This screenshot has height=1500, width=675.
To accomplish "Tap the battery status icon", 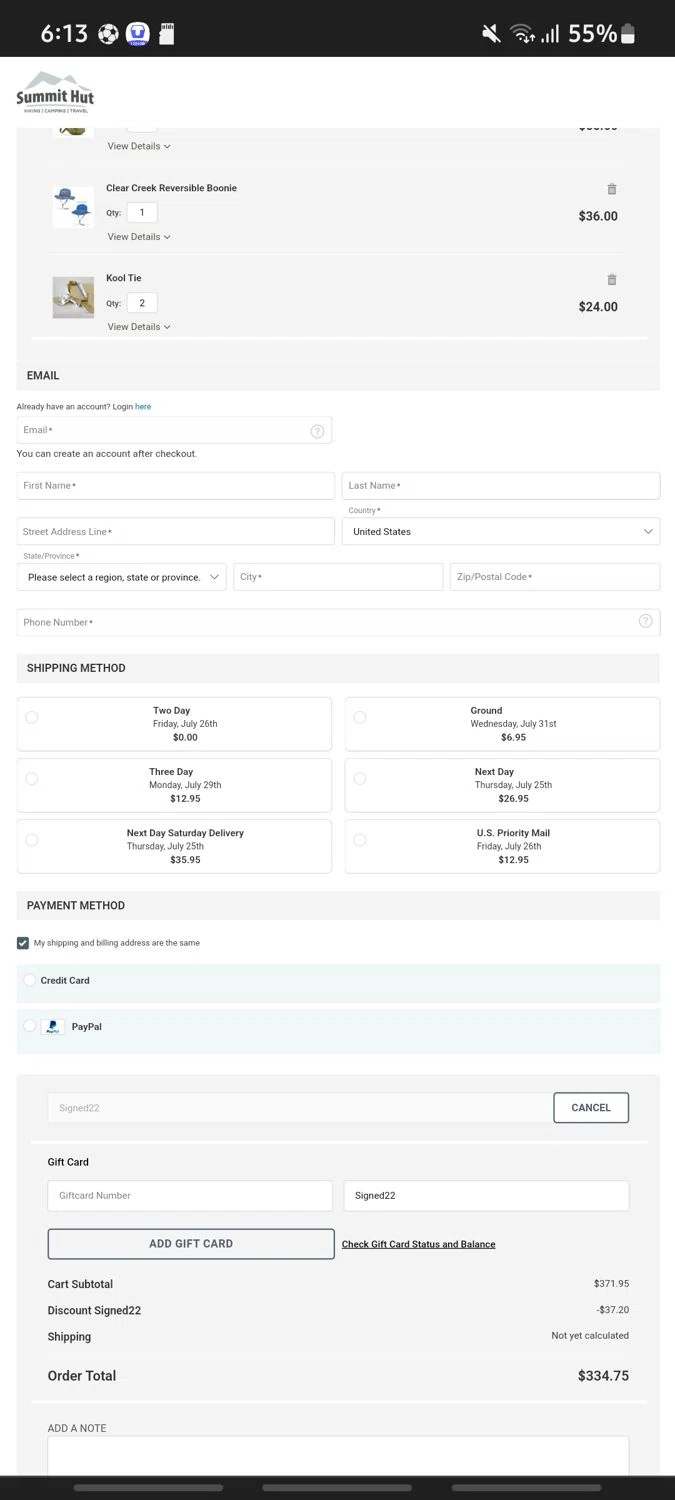I will pyautogui.click(x=628, y=34).
